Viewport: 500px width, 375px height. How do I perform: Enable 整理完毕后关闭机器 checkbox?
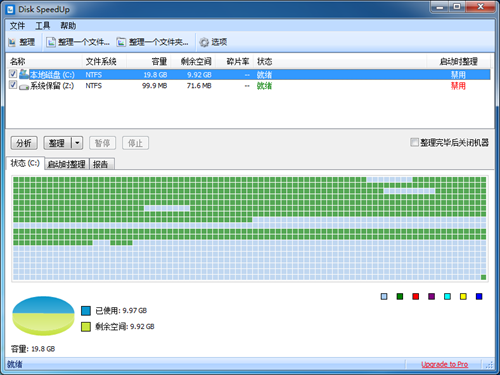tap(414, 142)
